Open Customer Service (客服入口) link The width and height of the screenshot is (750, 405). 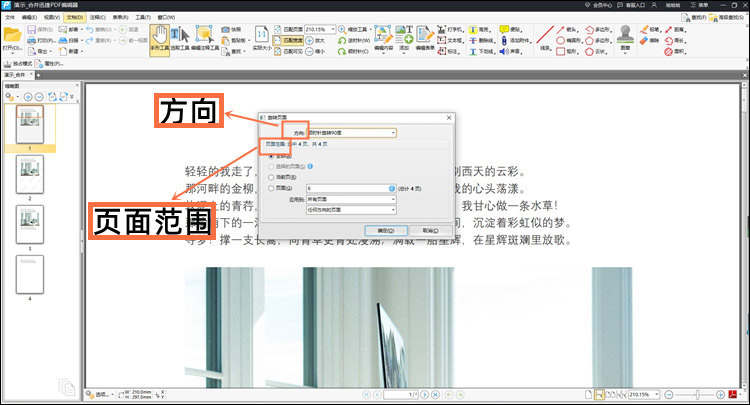click(631, 5)
